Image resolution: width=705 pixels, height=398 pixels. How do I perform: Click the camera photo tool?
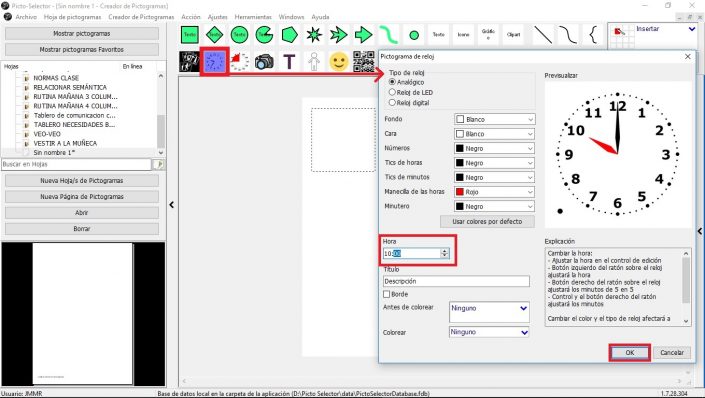click(x=264, y=62)
